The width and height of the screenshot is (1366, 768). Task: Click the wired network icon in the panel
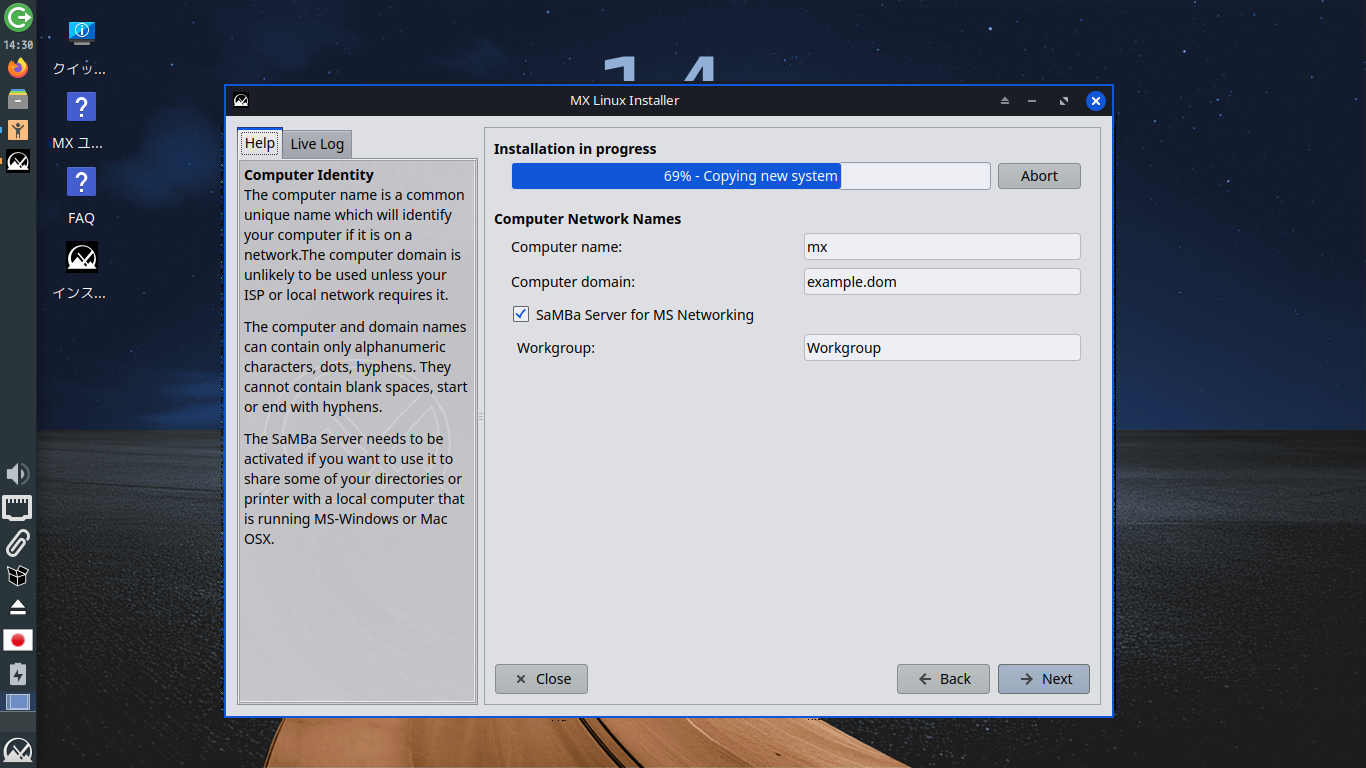(18, 508)
